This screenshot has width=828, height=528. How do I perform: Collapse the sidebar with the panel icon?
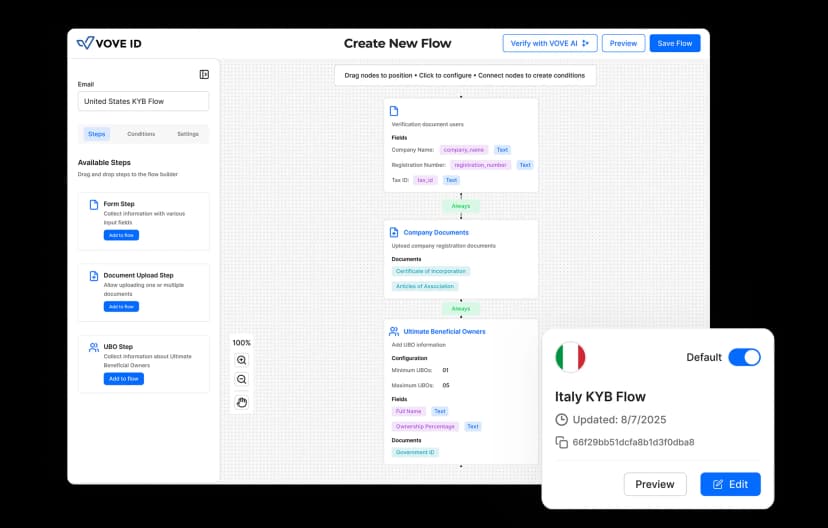click(204, 74)
